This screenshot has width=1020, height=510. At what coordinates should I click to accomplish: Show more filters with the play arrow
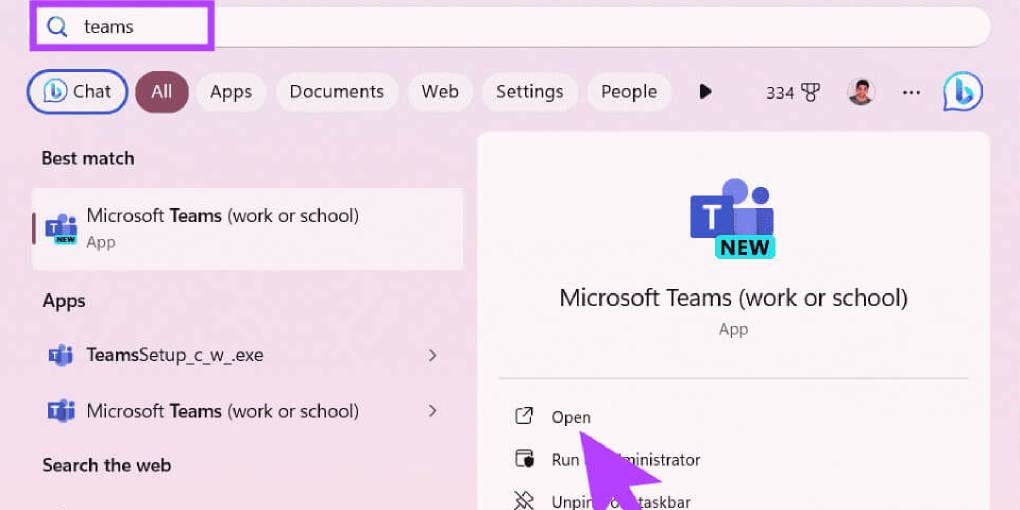pos(705,92)
